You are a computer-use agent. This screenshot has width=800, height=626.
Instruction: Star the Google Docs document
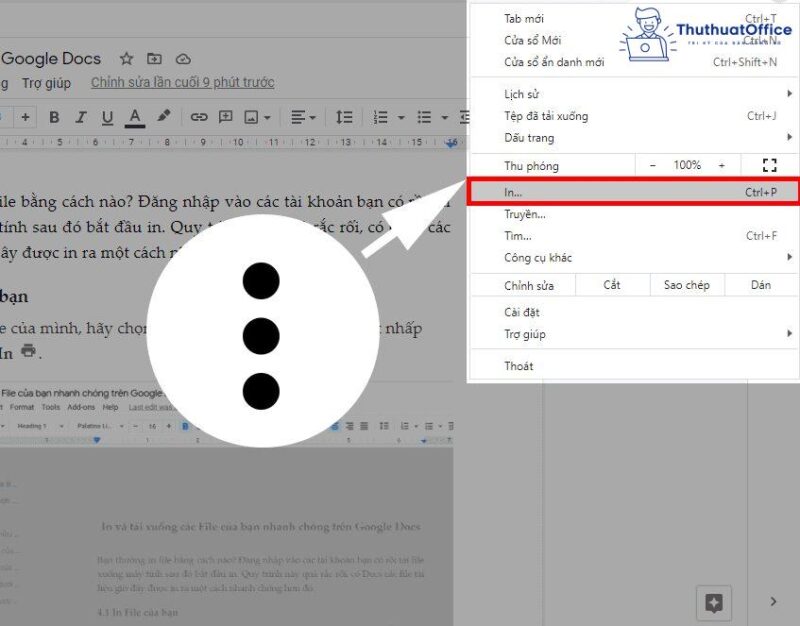126,59
